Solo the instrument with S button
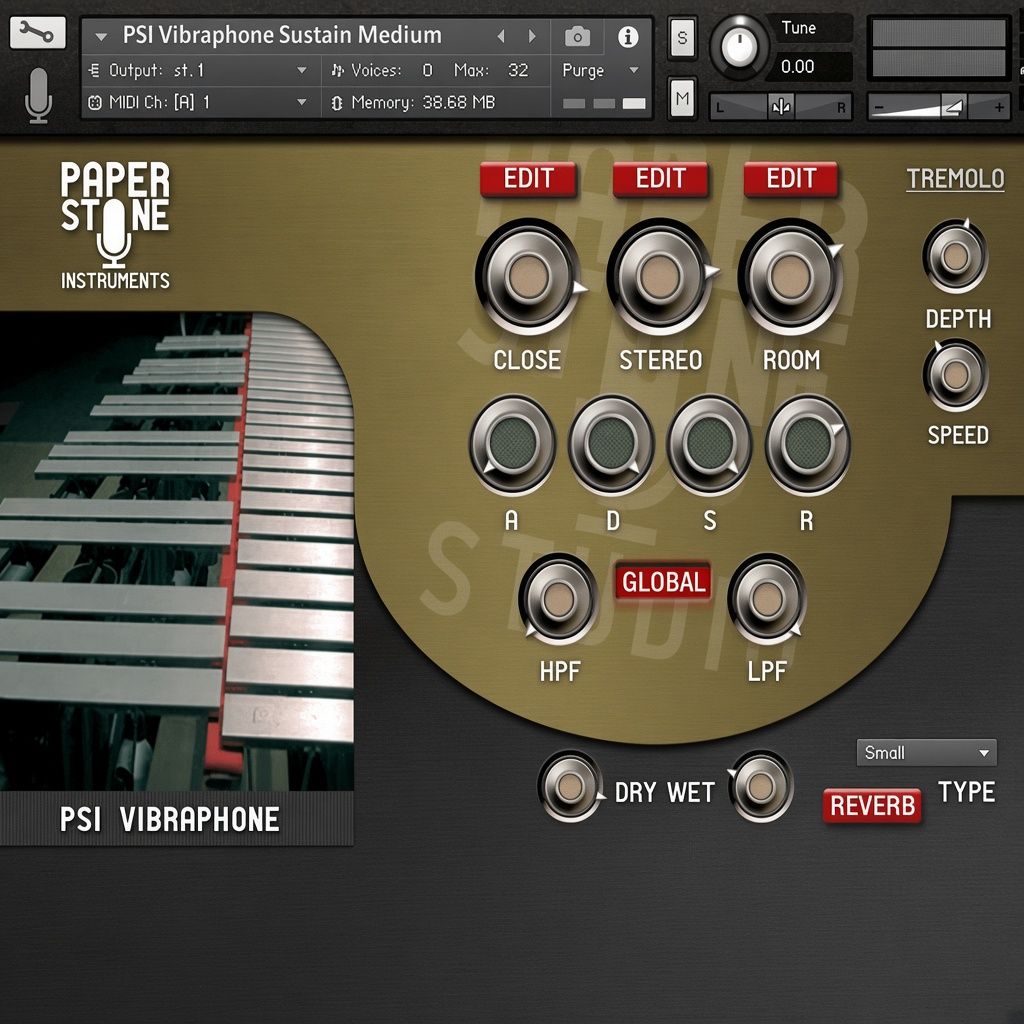 click(682, 38)
